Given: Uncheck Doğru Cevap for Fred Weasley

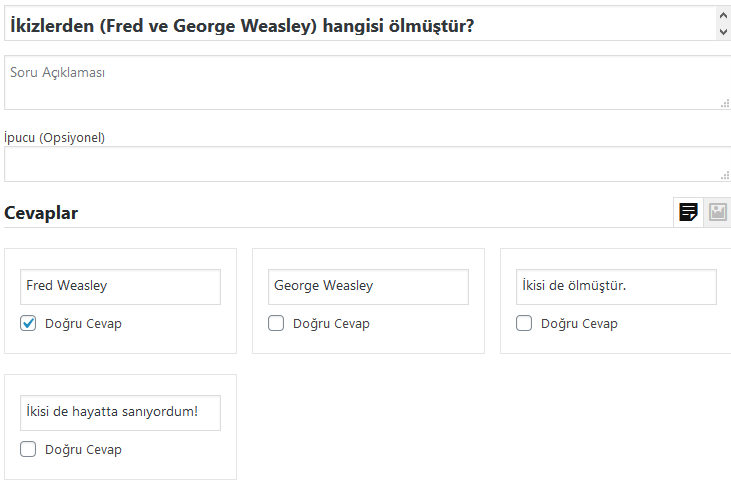Looking at the screenshot, I should point(28,323).
